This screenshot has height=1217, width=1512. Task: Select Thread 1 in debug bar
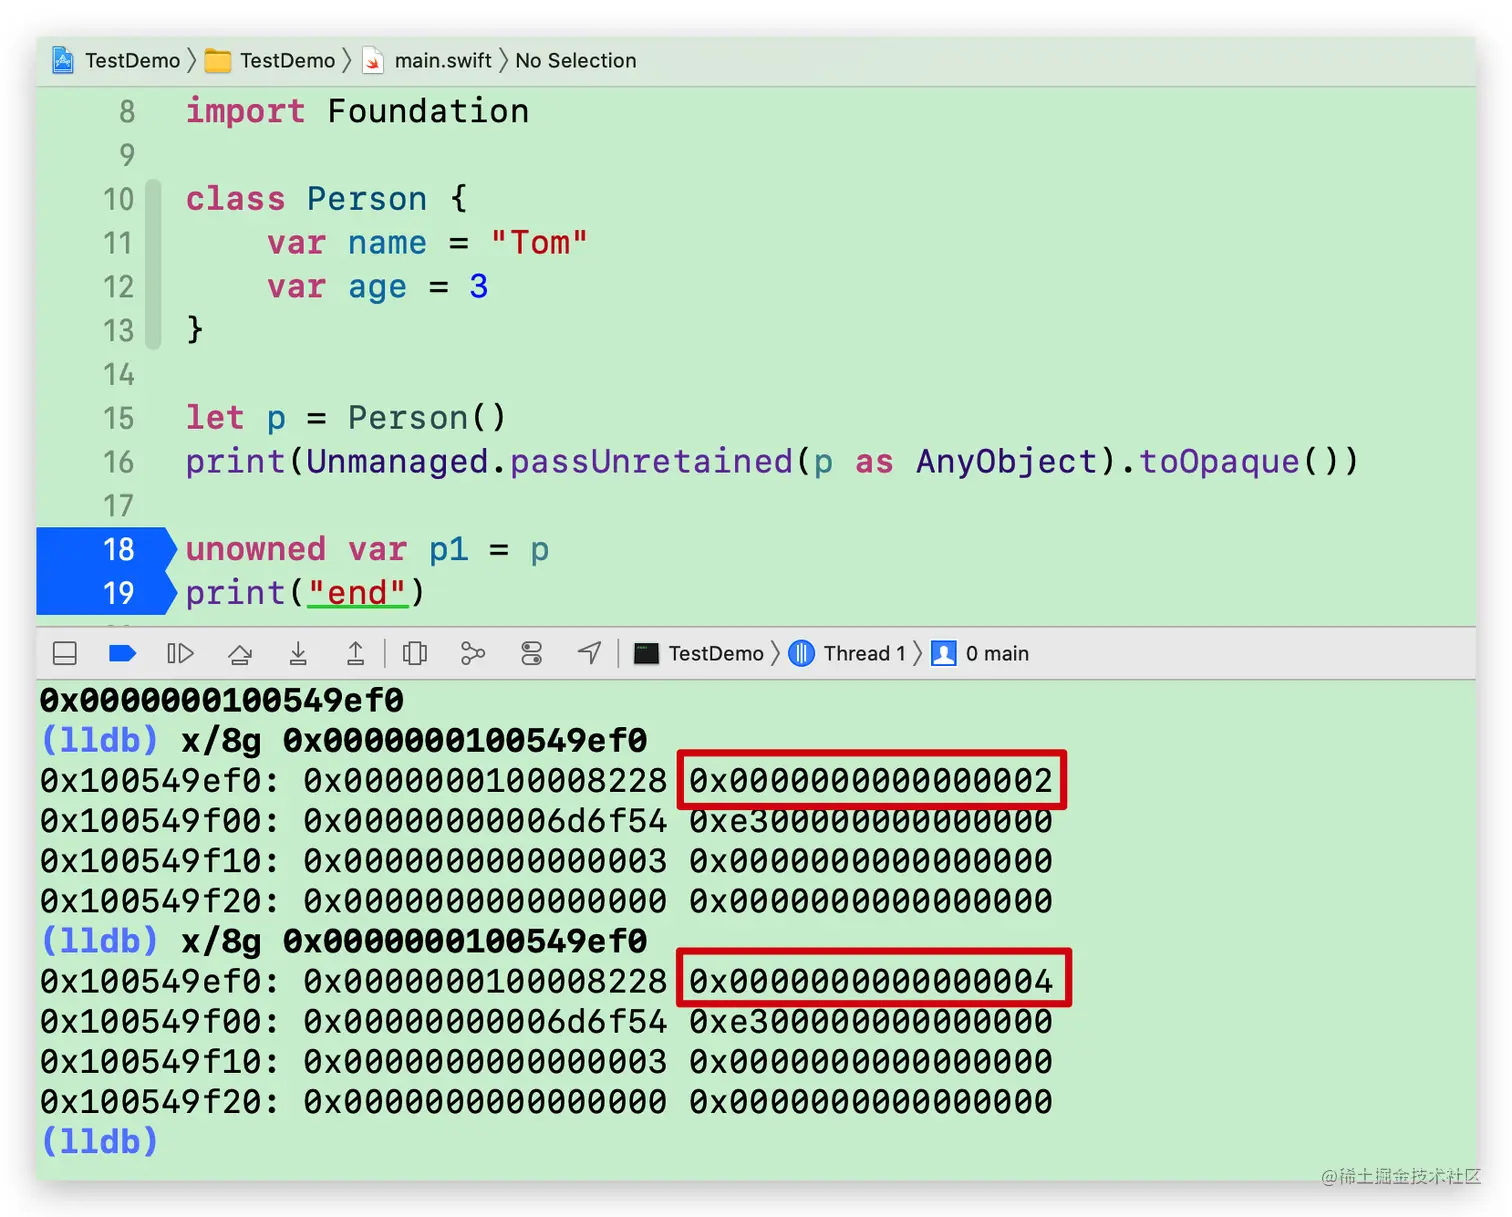pyautogui.click(x=847, y=654)
